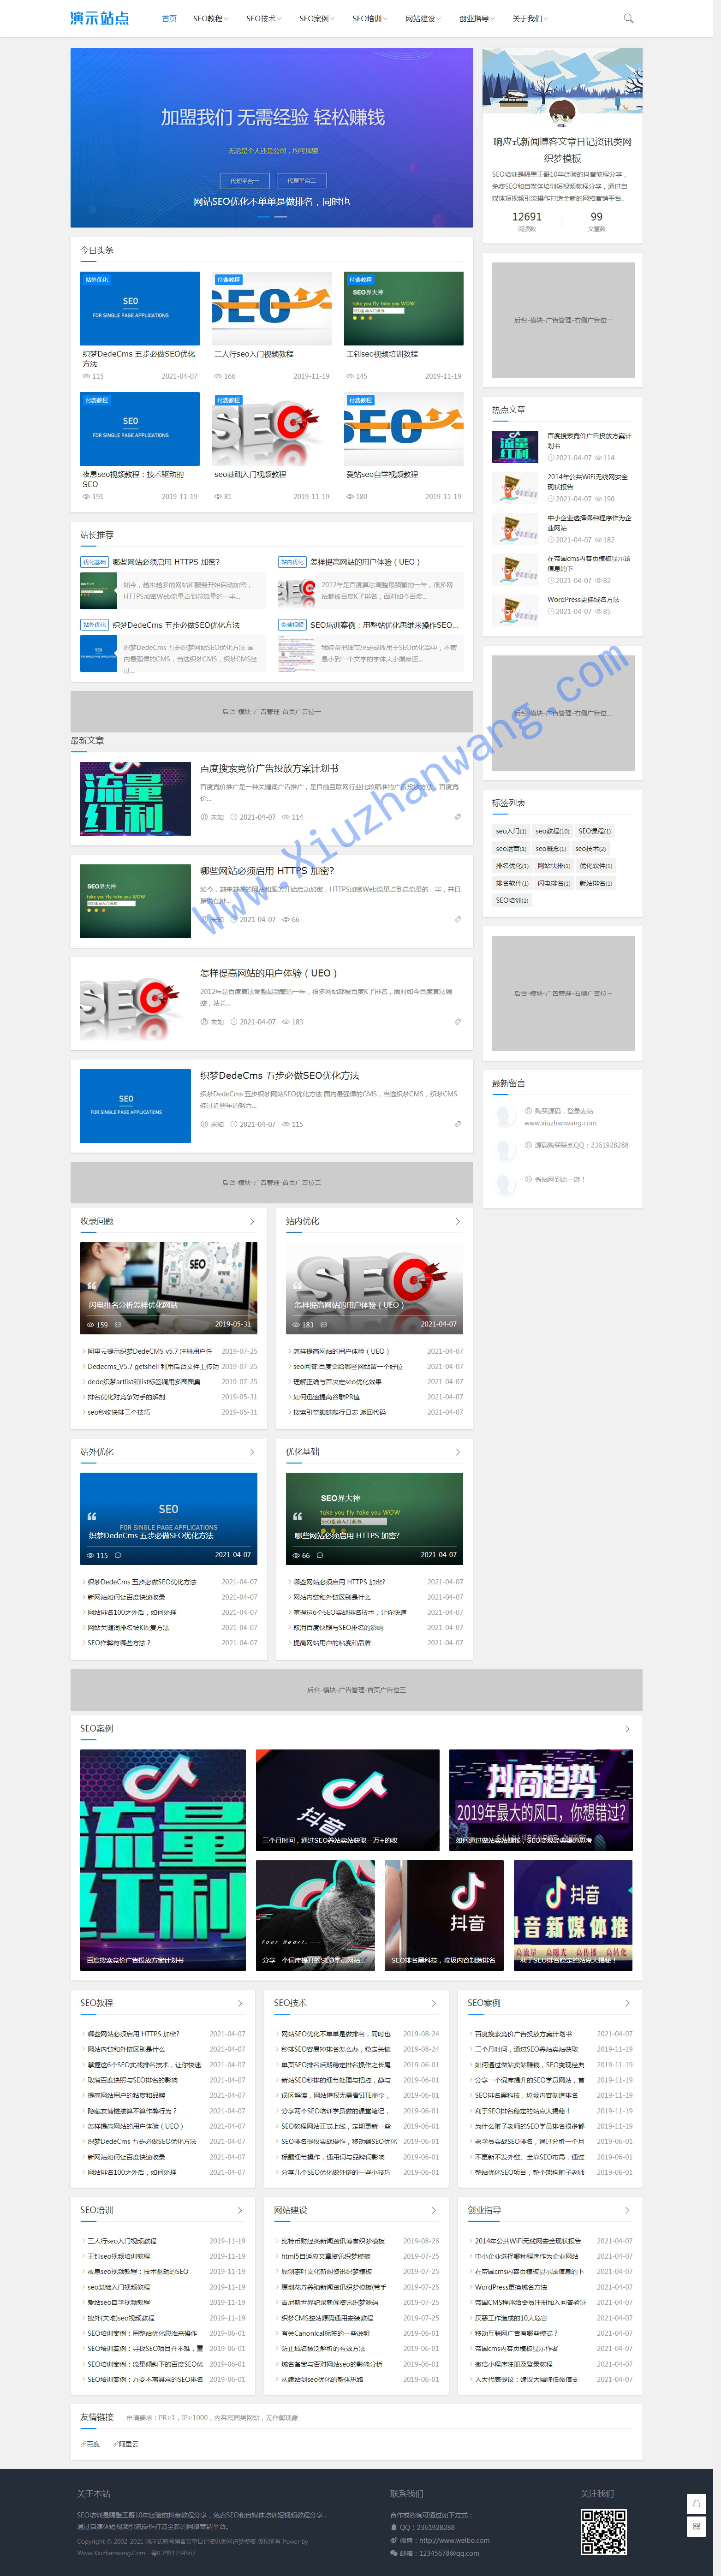Open more via SEO案例 gallery section chevron
The width and height of the screenshot is (721, 2576).
pyautogui.click(x=628, y=1729)
